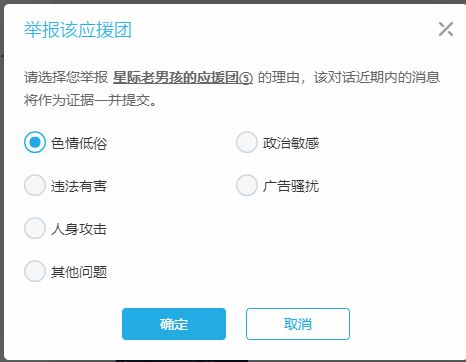
Task: Choose the 其他问题 radio circle
Action: point(35,271)
